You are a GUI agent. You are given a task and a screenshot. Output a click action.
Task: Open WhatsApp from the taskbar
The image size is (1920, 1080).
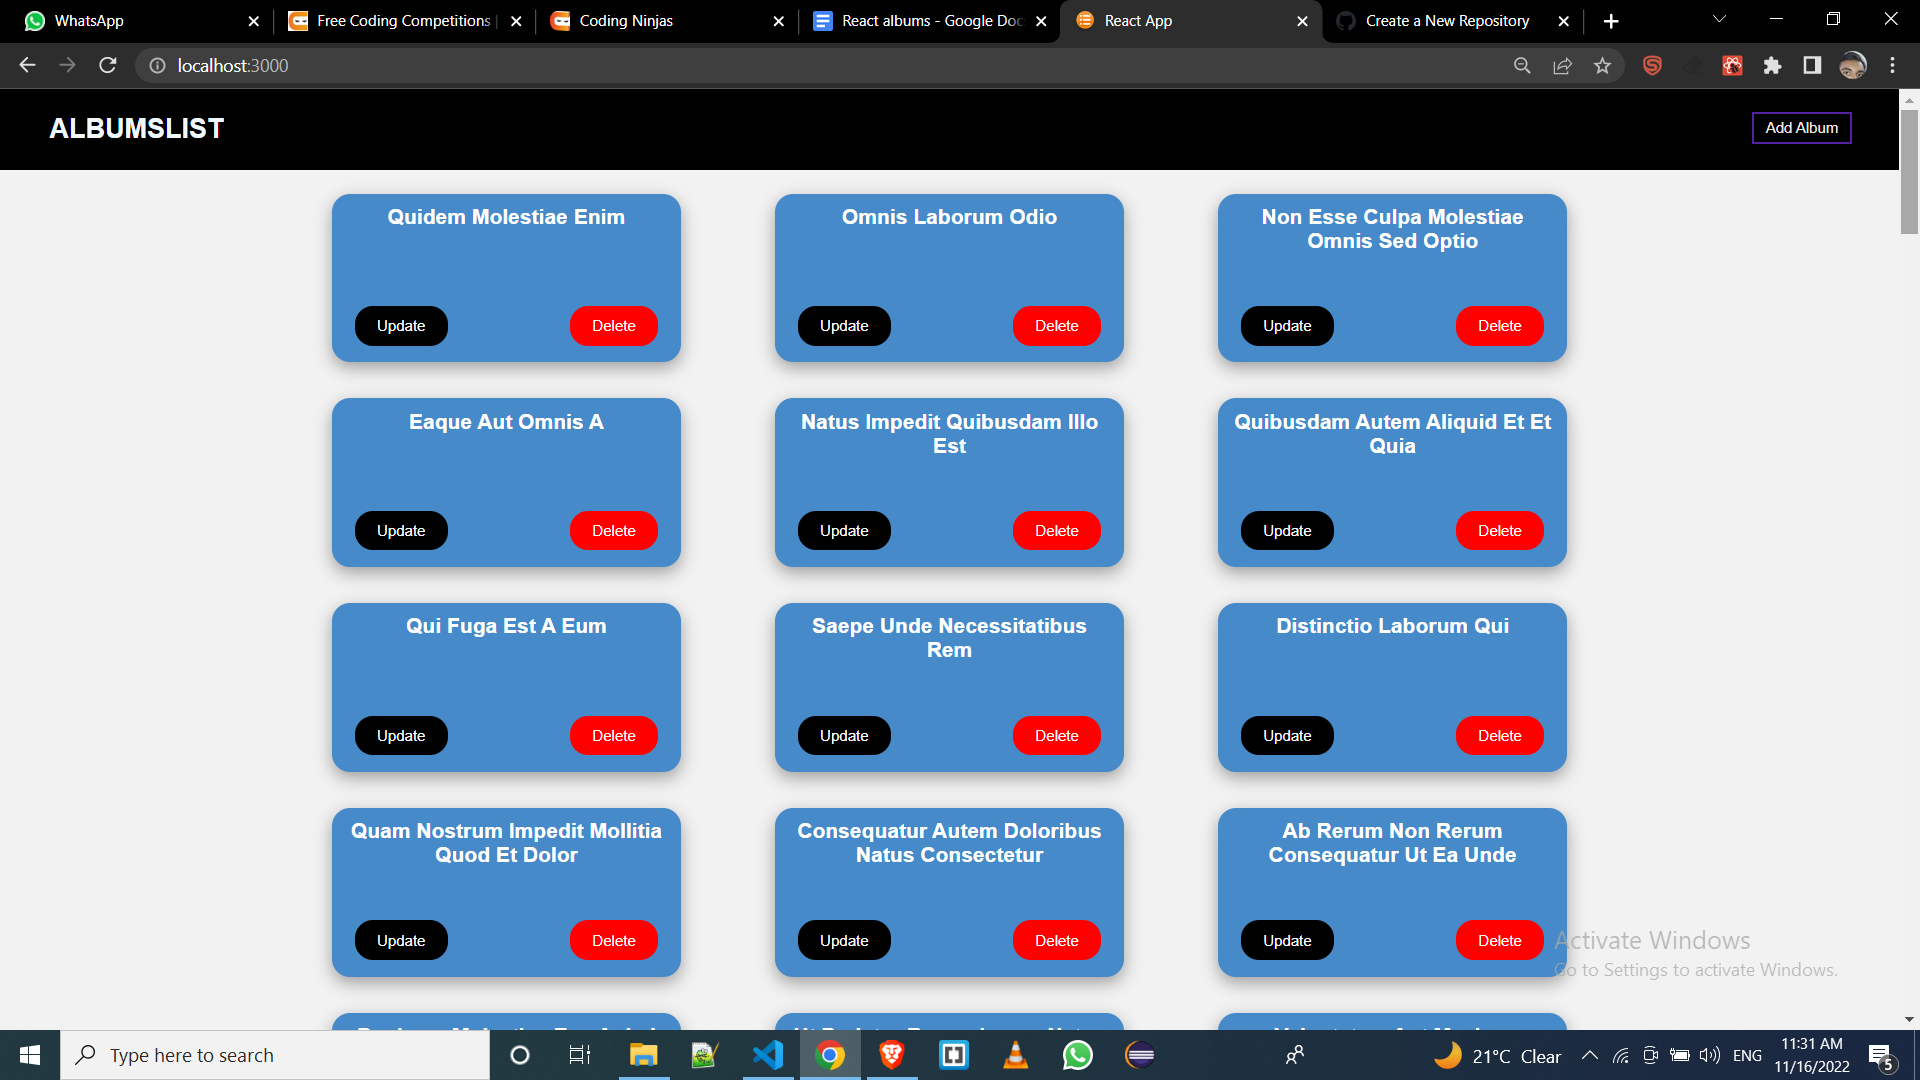[1078, 1055]
